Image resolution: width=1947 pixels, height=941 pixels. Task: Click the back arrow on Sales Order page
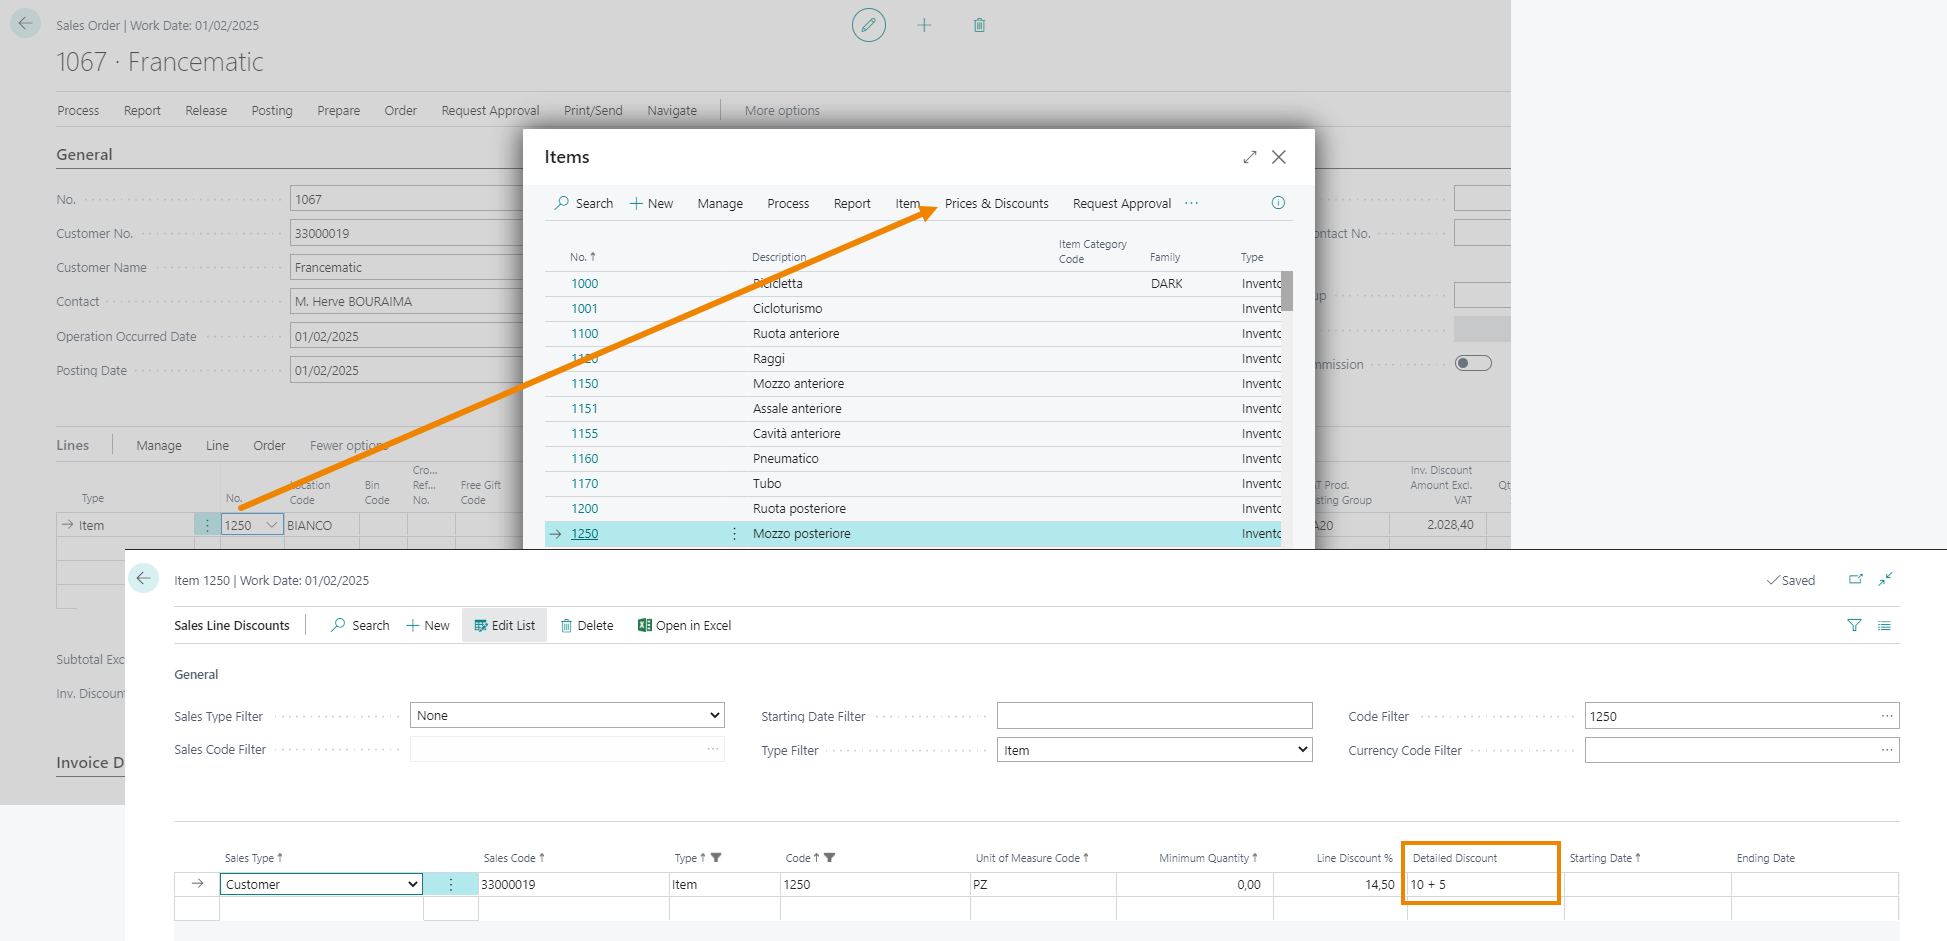(25, 23)
